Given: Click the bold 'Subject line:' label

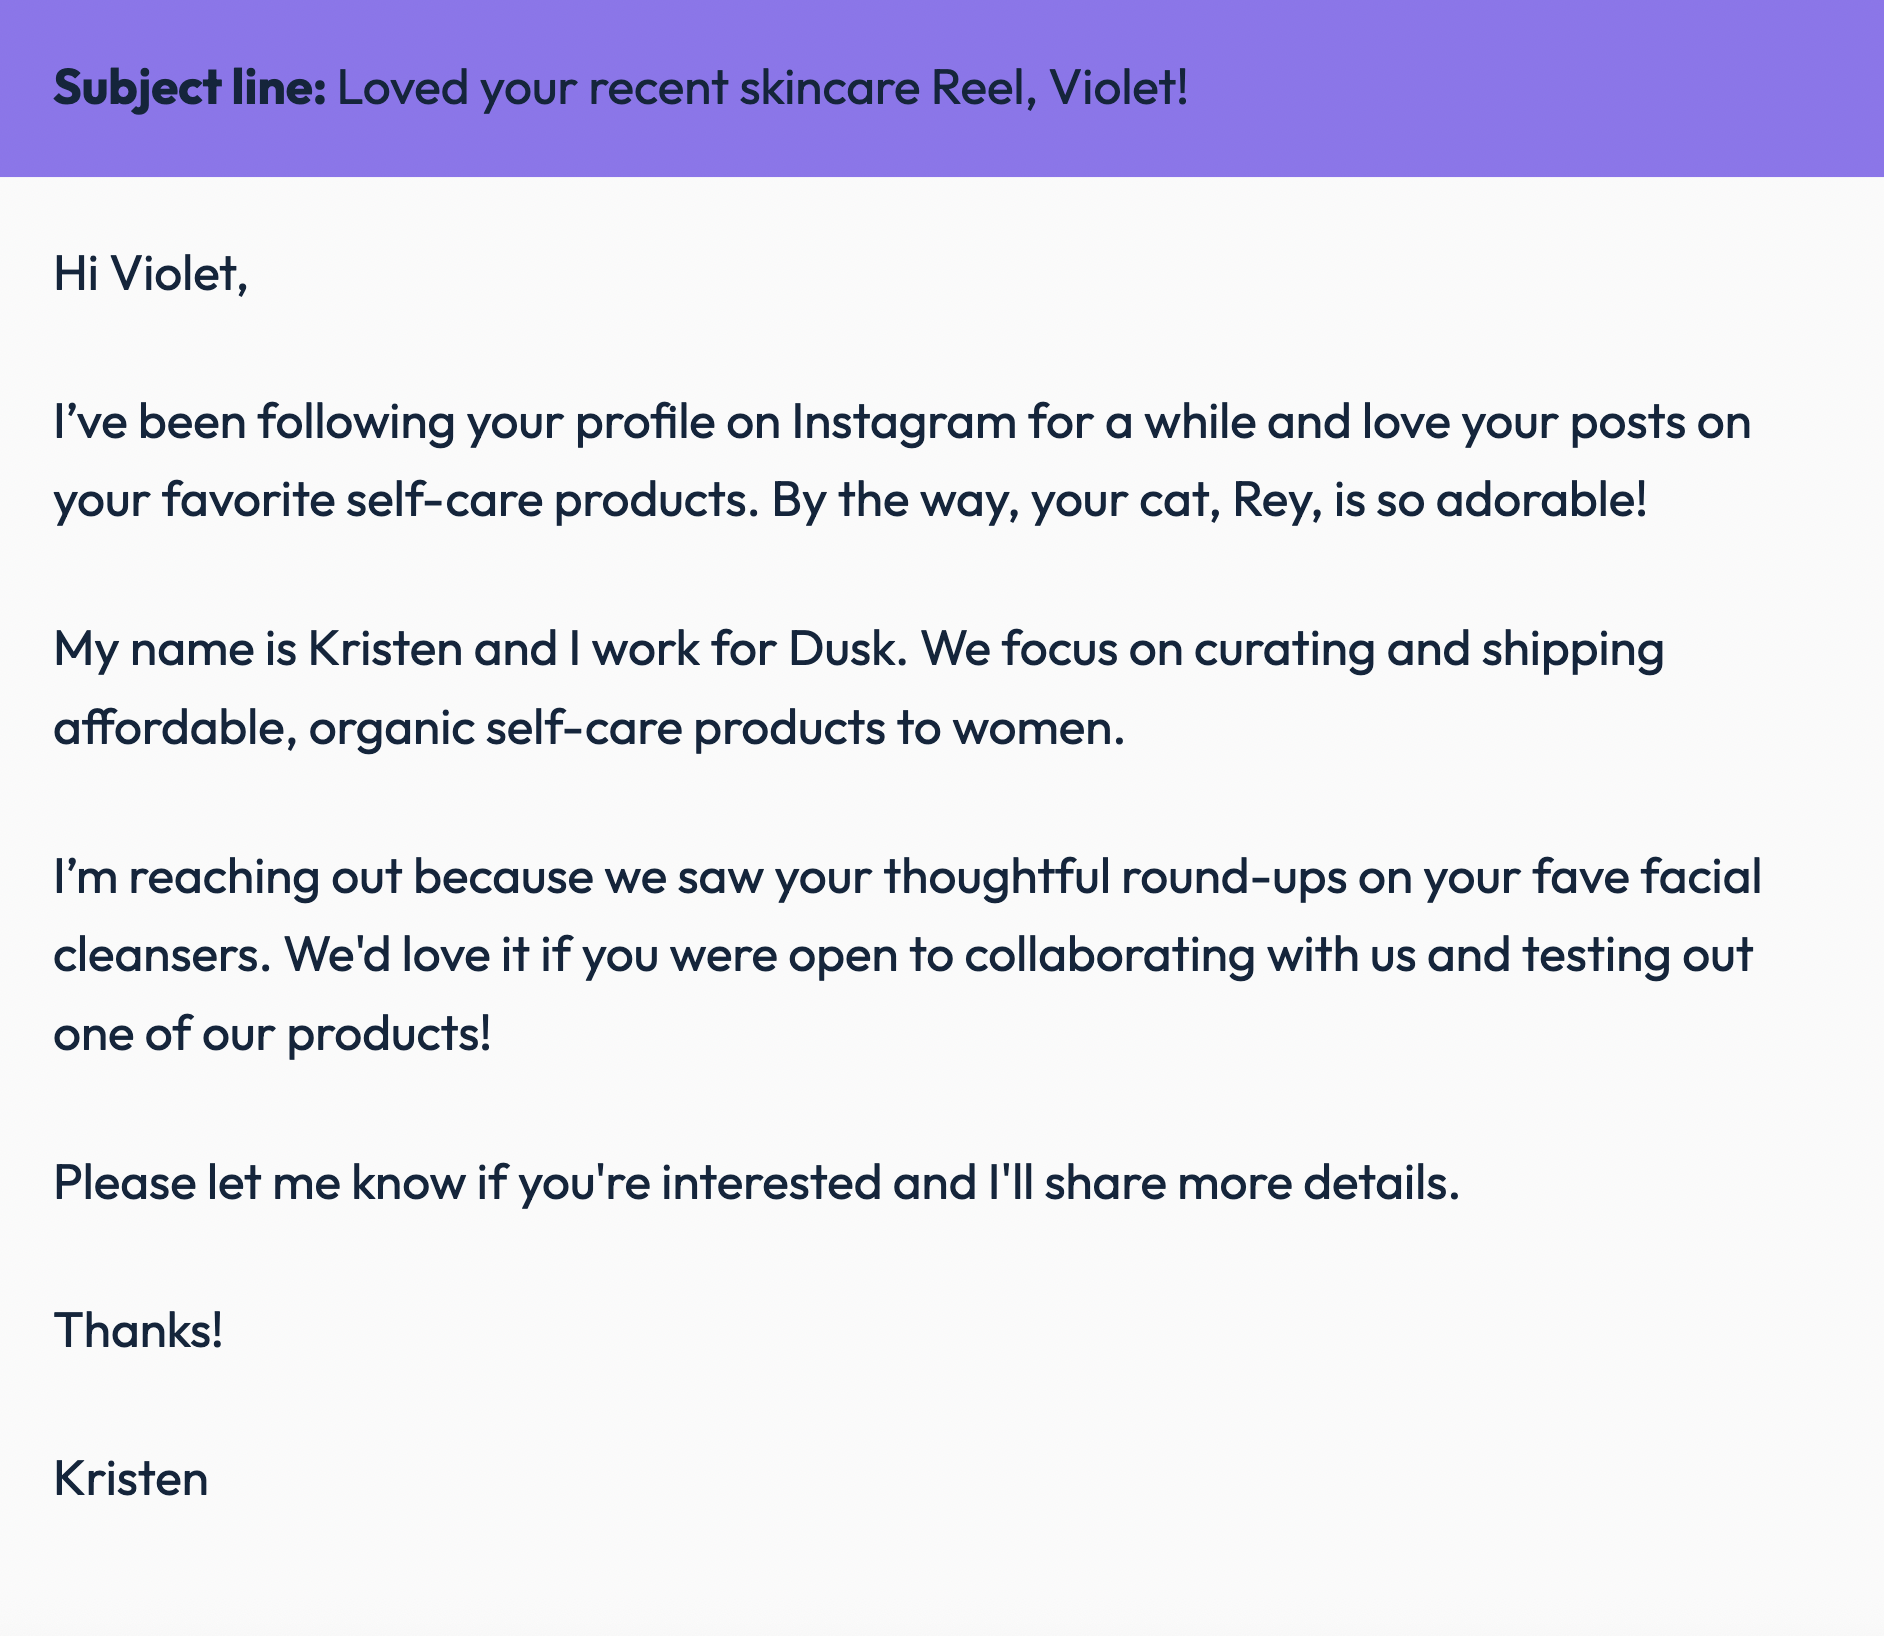Looking at the screenshot, I should click(190, 88).
